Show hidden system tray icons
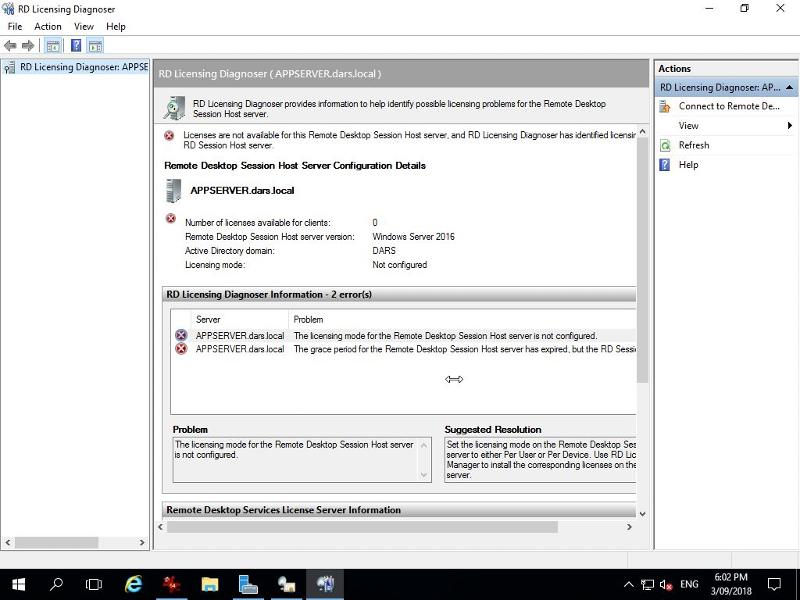 [629, 585]
